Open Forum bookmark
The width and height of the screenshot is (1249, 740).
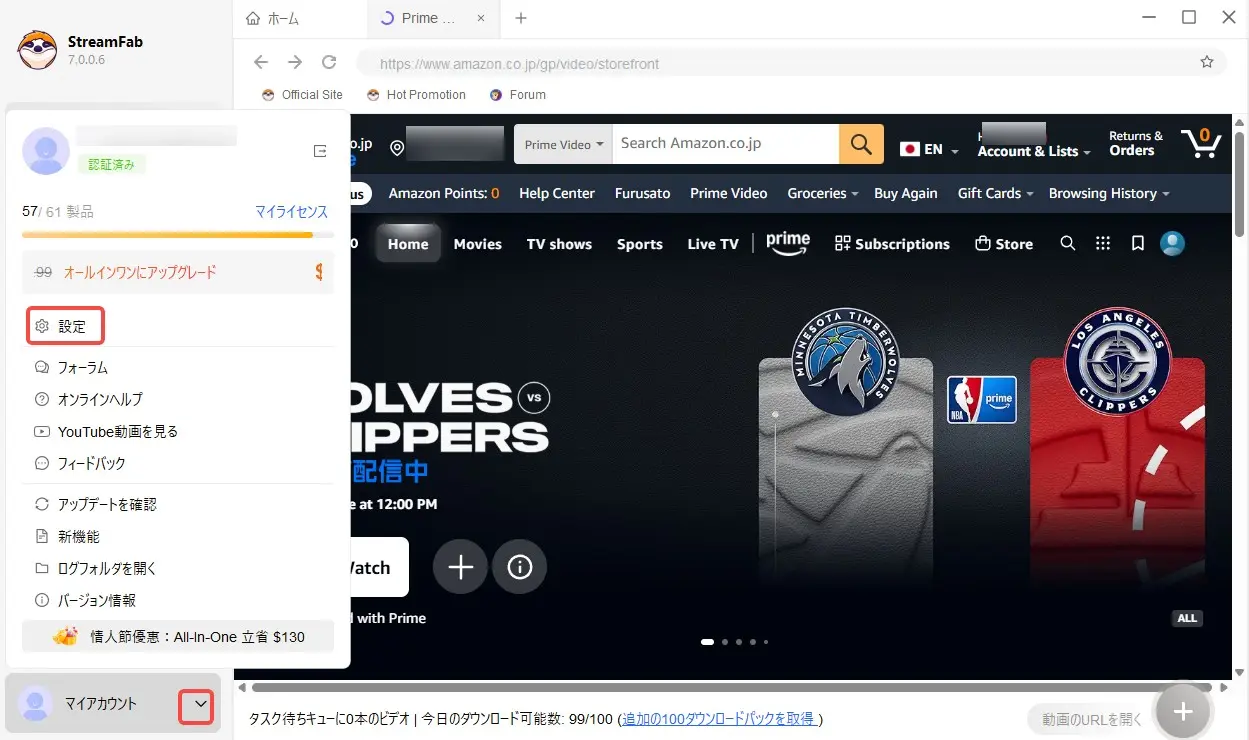(x=518, y=95)
